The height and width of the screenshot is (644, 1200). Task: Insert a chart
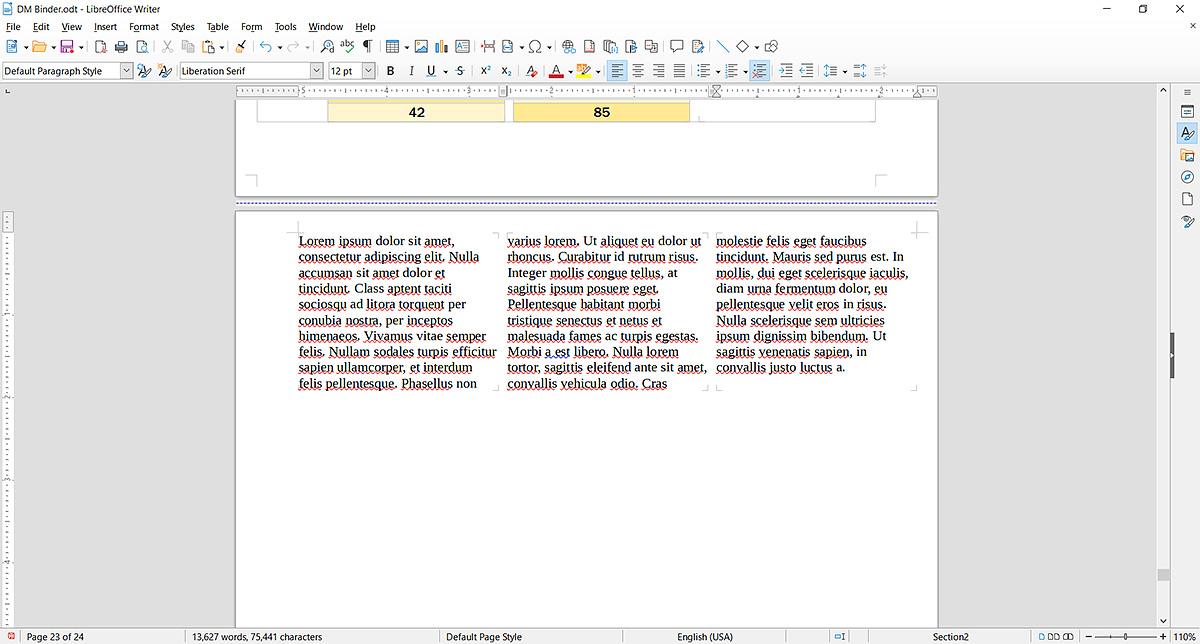click(441, 46)
